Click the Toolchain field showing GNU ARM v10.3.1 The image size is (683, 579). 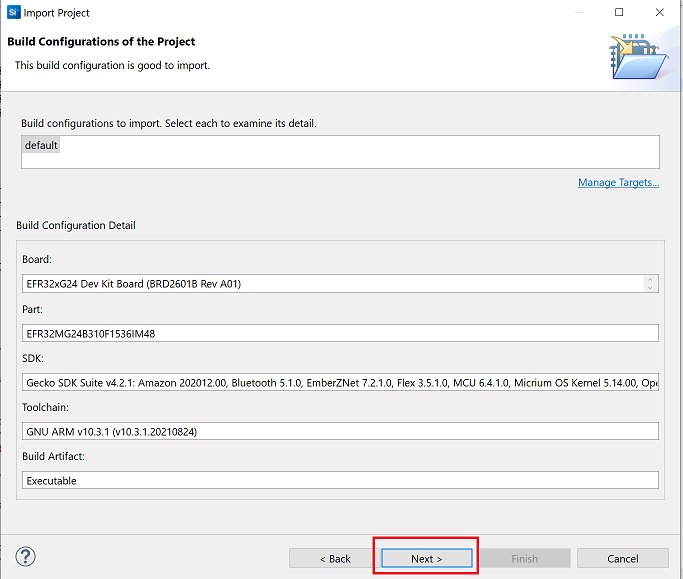(340, 431)
